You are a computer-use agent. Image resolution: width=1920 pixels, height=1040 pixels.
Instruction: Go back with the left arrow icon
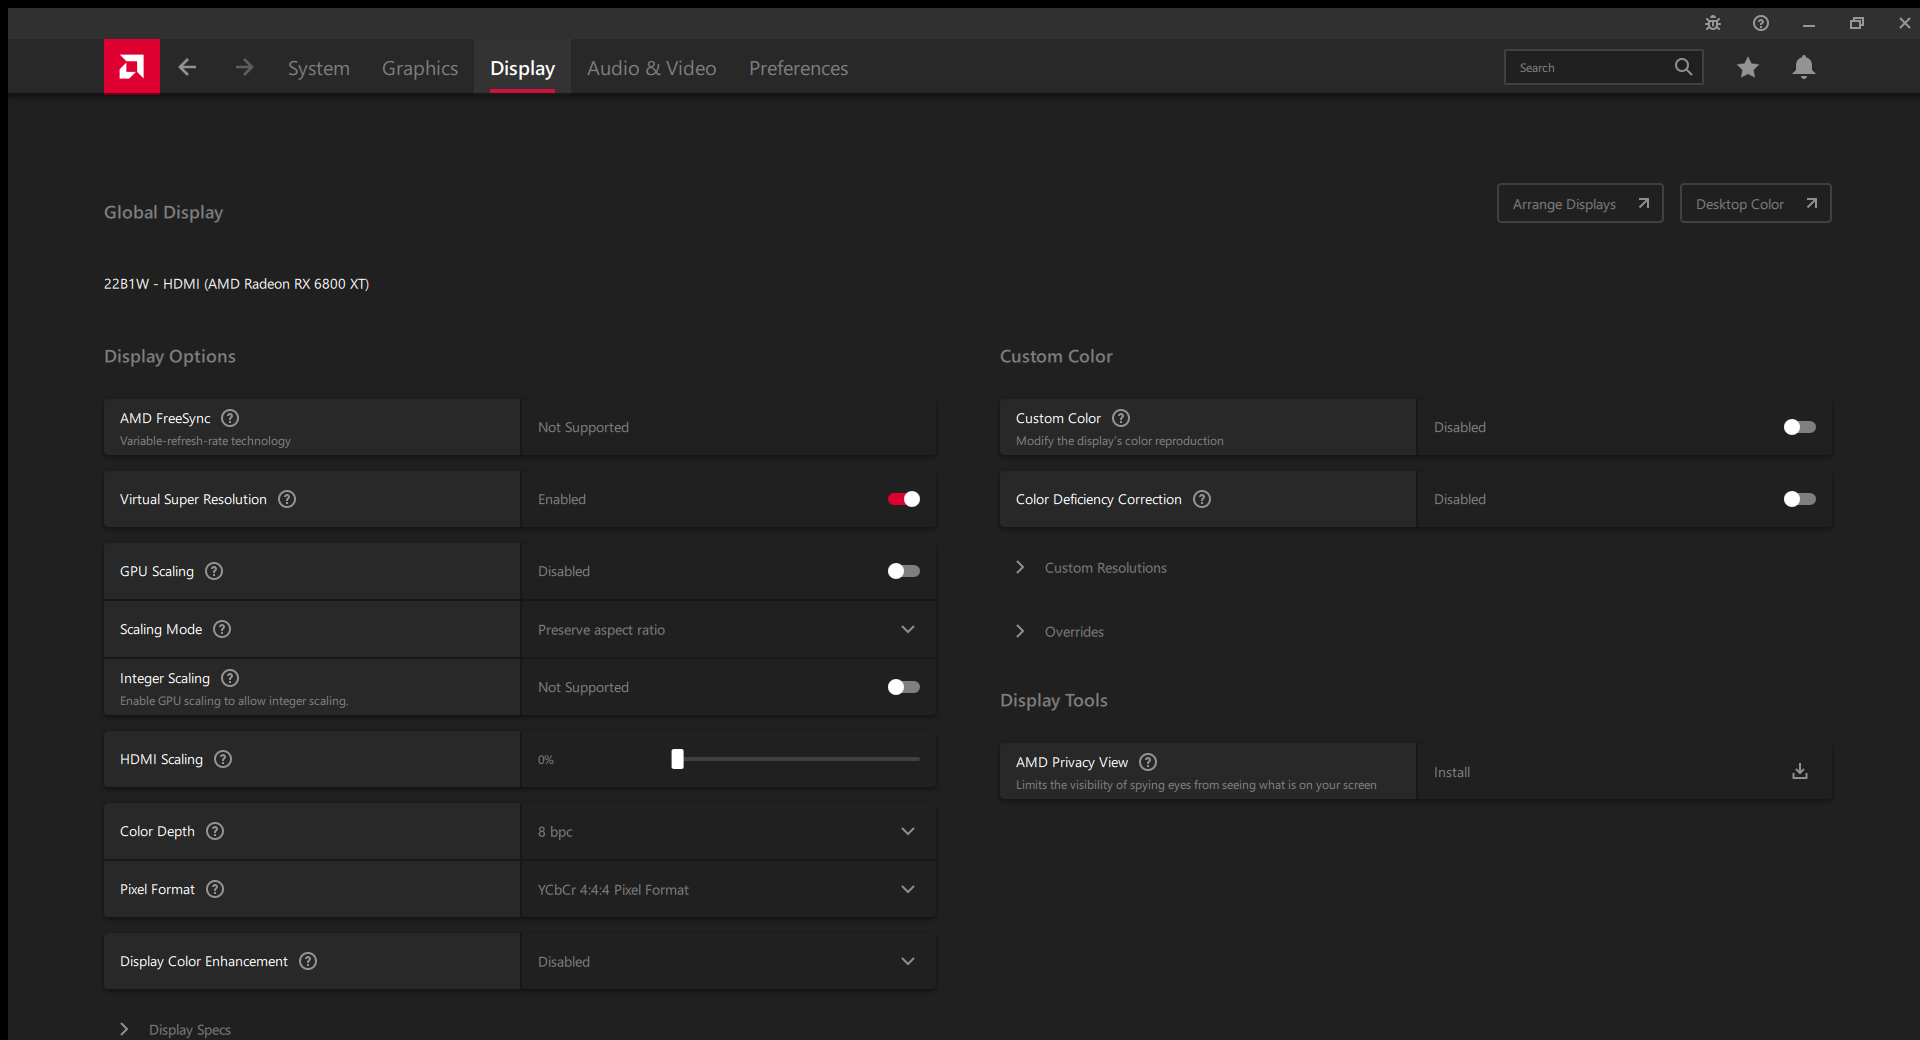187,67
